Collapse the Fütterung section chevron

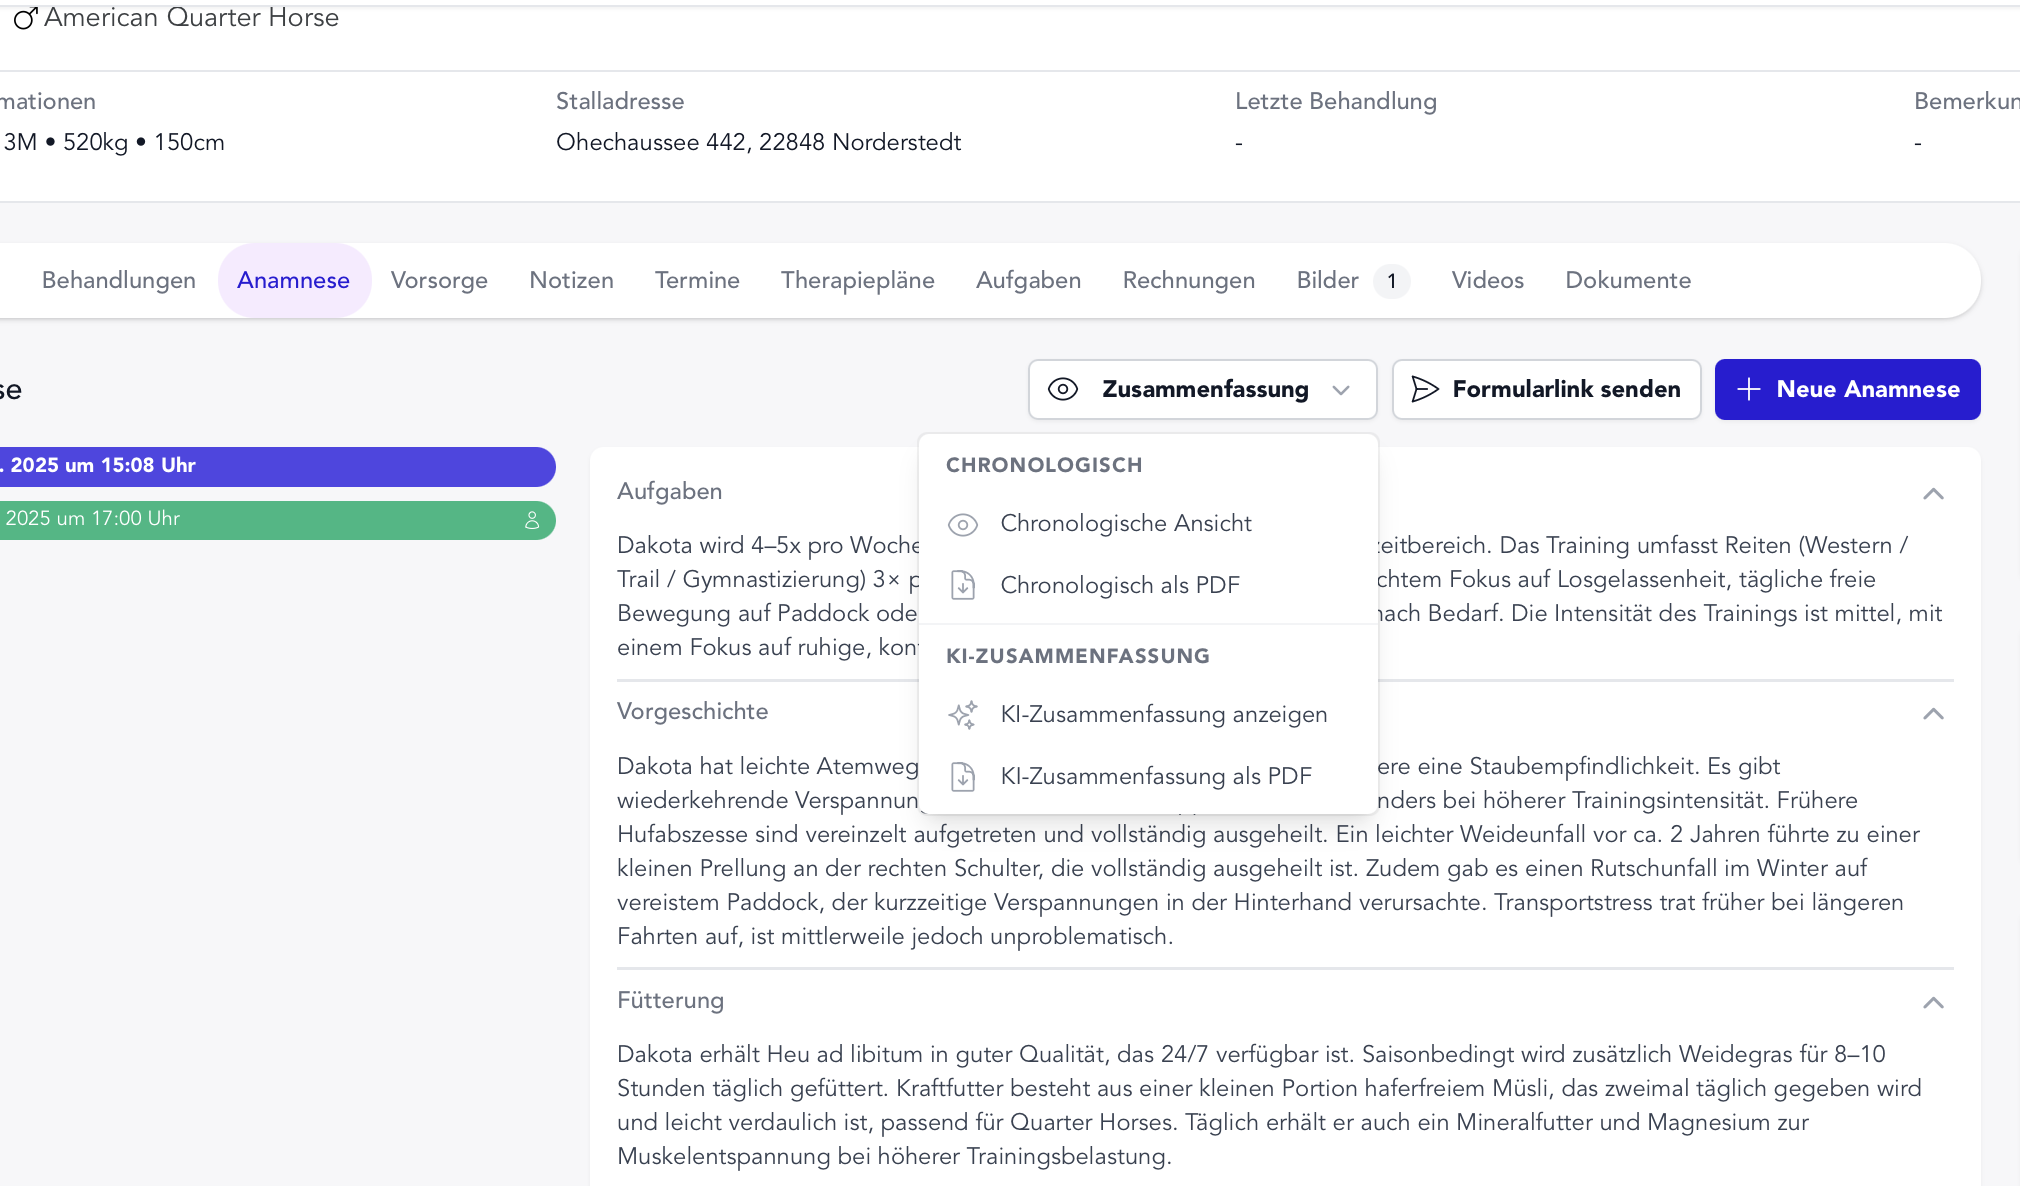(1933, 1002)
